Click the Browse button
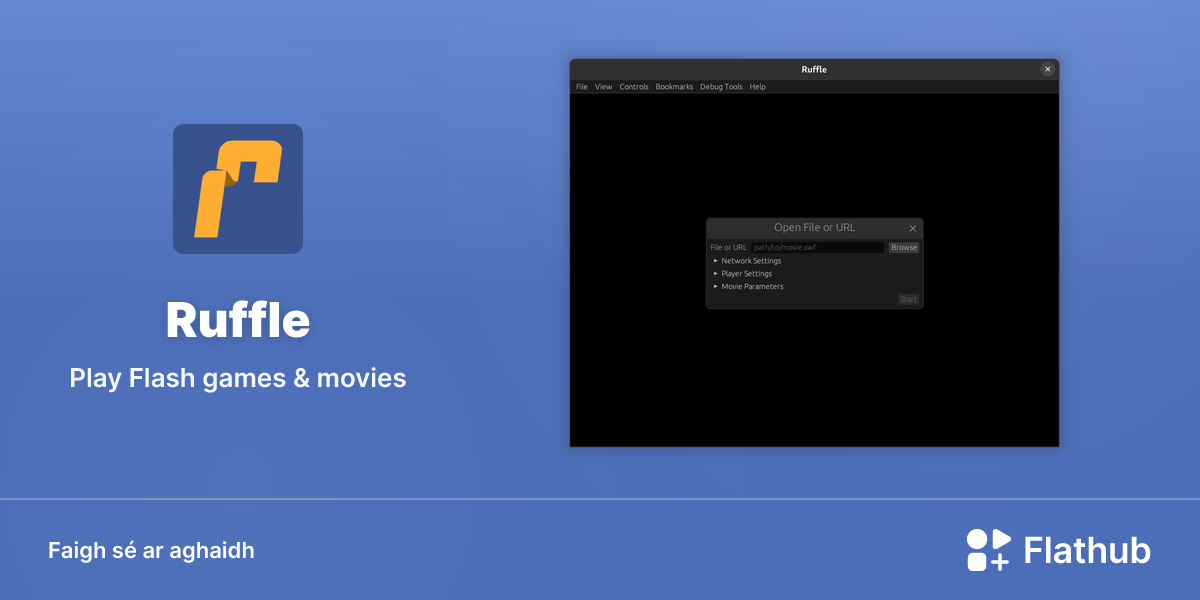This screenshot has height=600, width=1200. click(x=904, y=248)
